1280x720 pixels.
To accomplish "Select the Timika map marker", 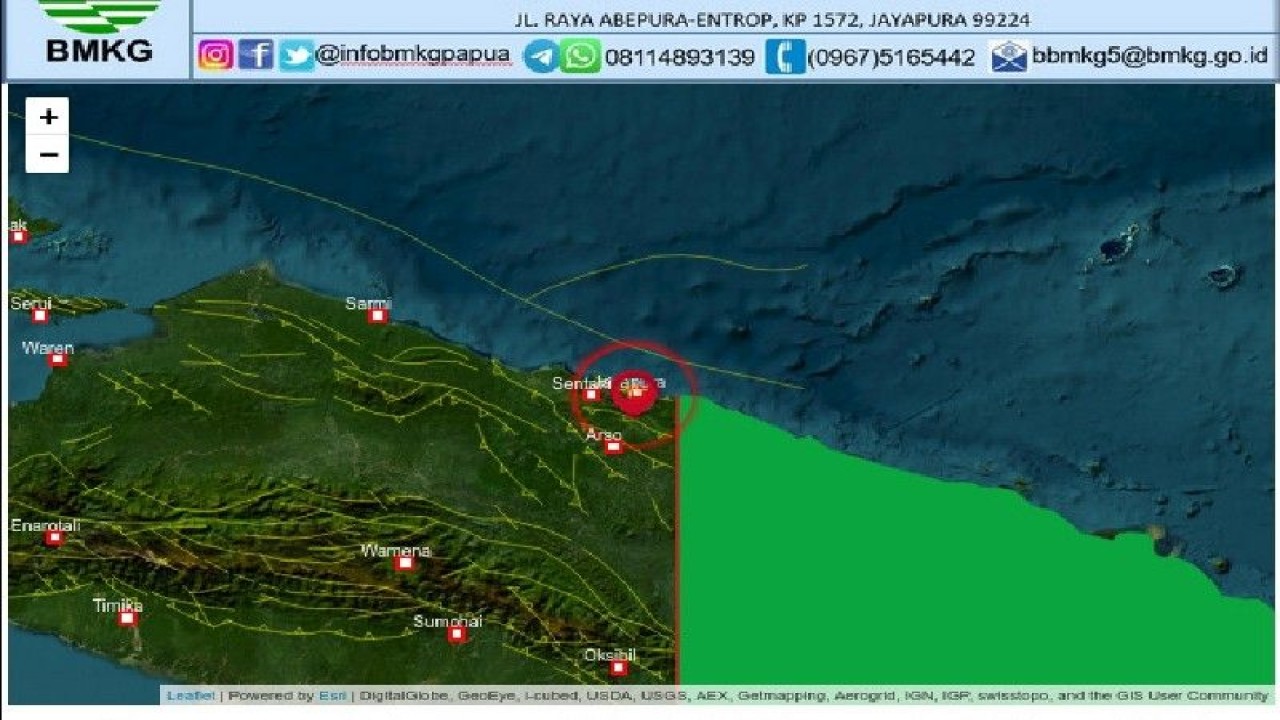I will click(x=127, y=619).
